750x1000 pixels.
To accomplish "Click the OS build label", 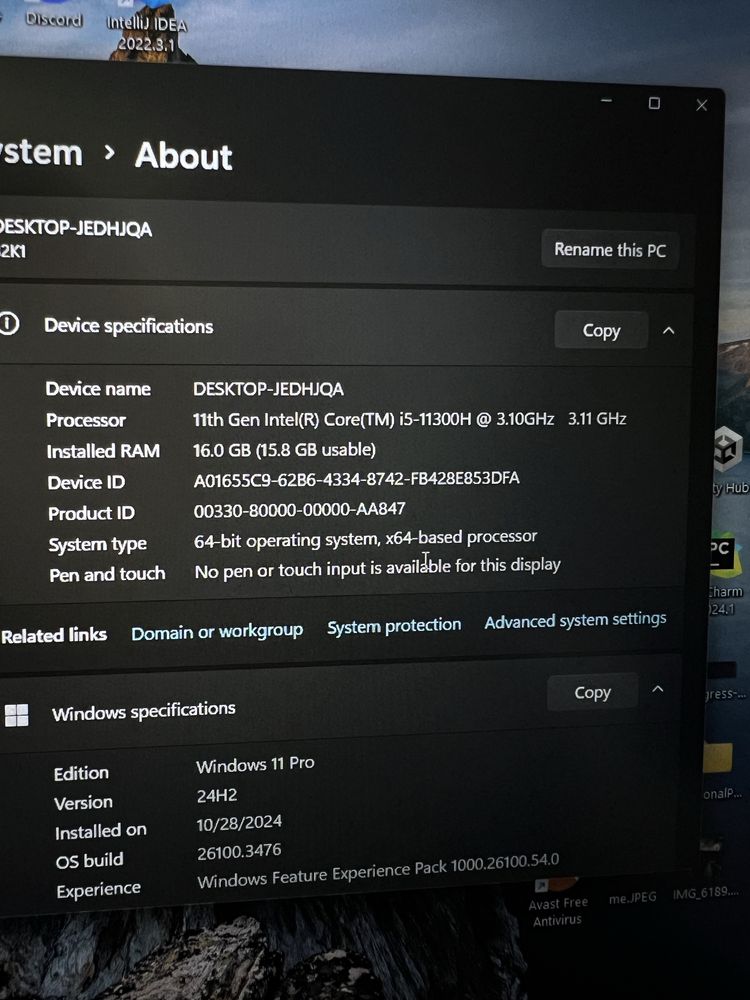I will pos(89,861).
